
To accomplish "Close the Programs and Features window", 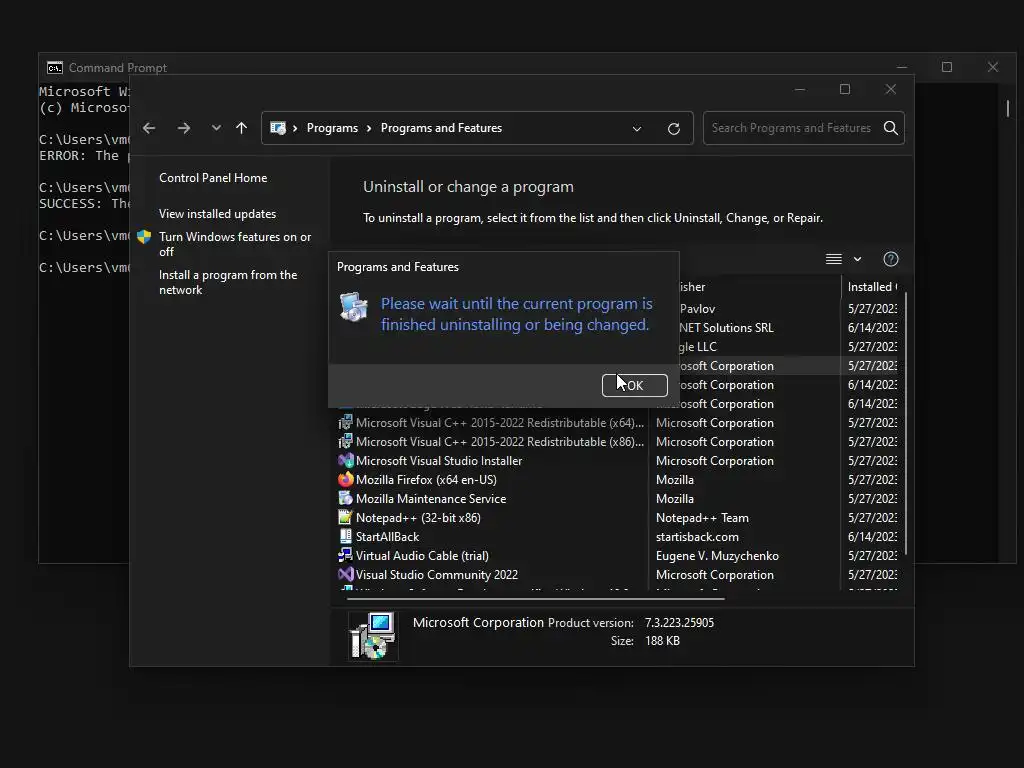I will point(891,89).
